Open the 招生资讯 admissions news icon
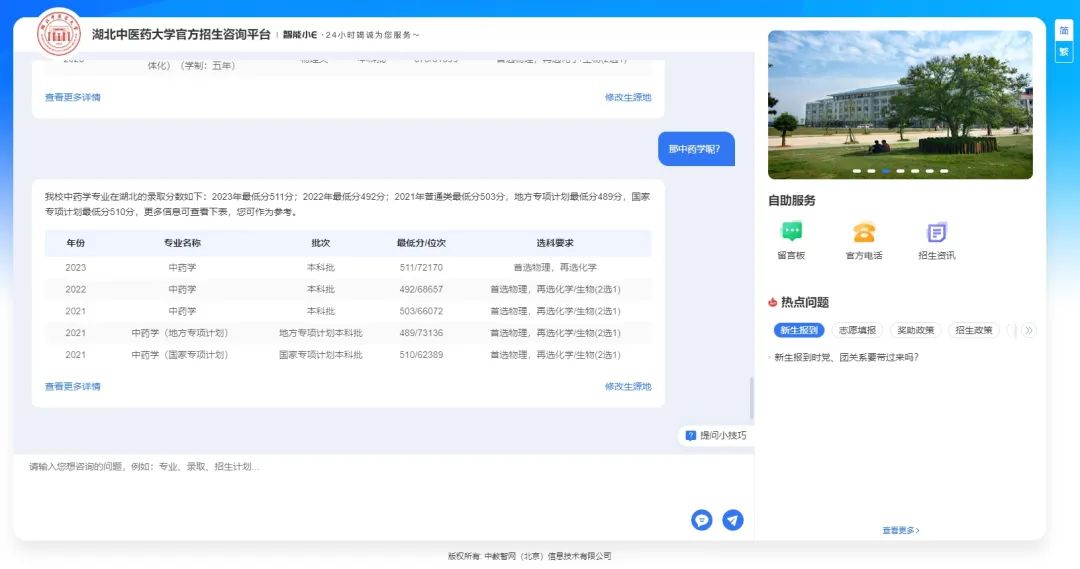 (936, 232)
